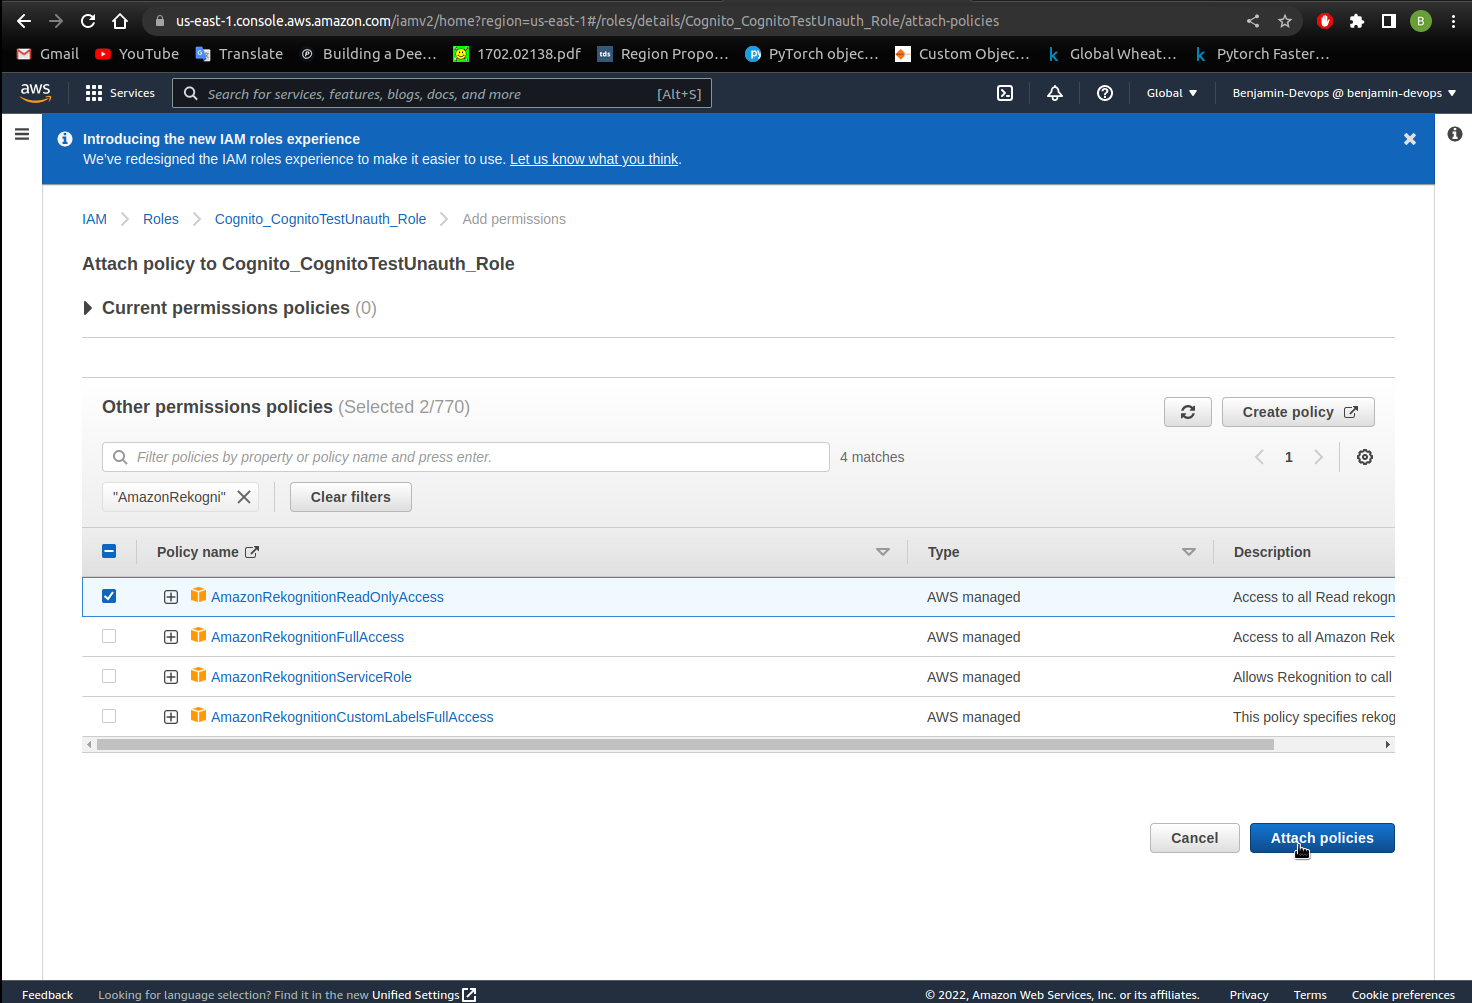Click Attach policies button
Viewport: 1472px width, 1003px height.
(x=1322, y=838)
